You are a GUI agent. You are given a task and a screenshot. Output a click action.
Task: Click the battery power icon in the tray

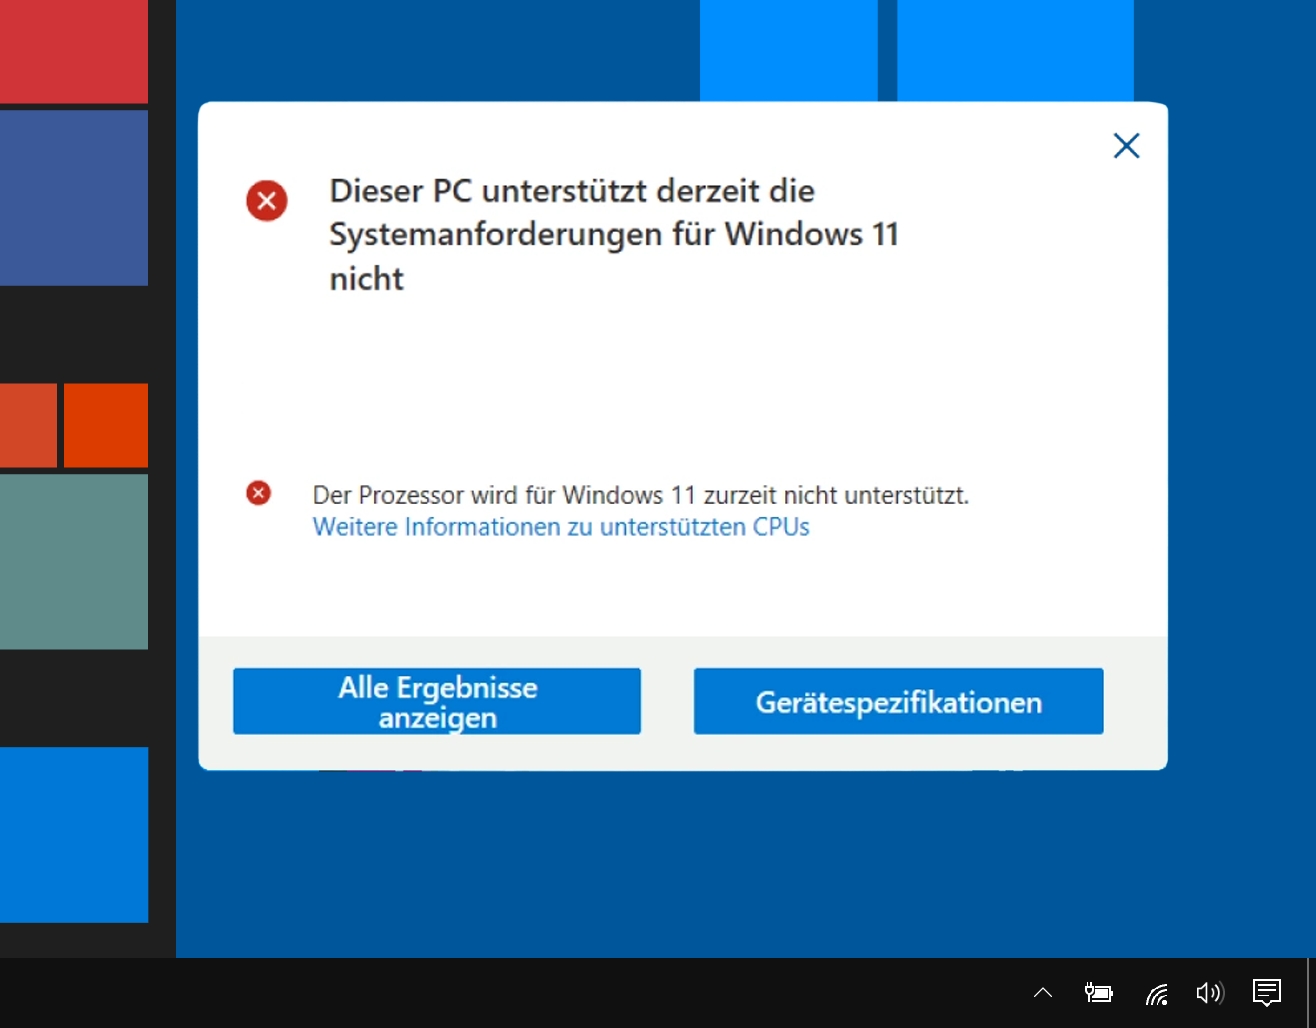[x=1098, y=993]
